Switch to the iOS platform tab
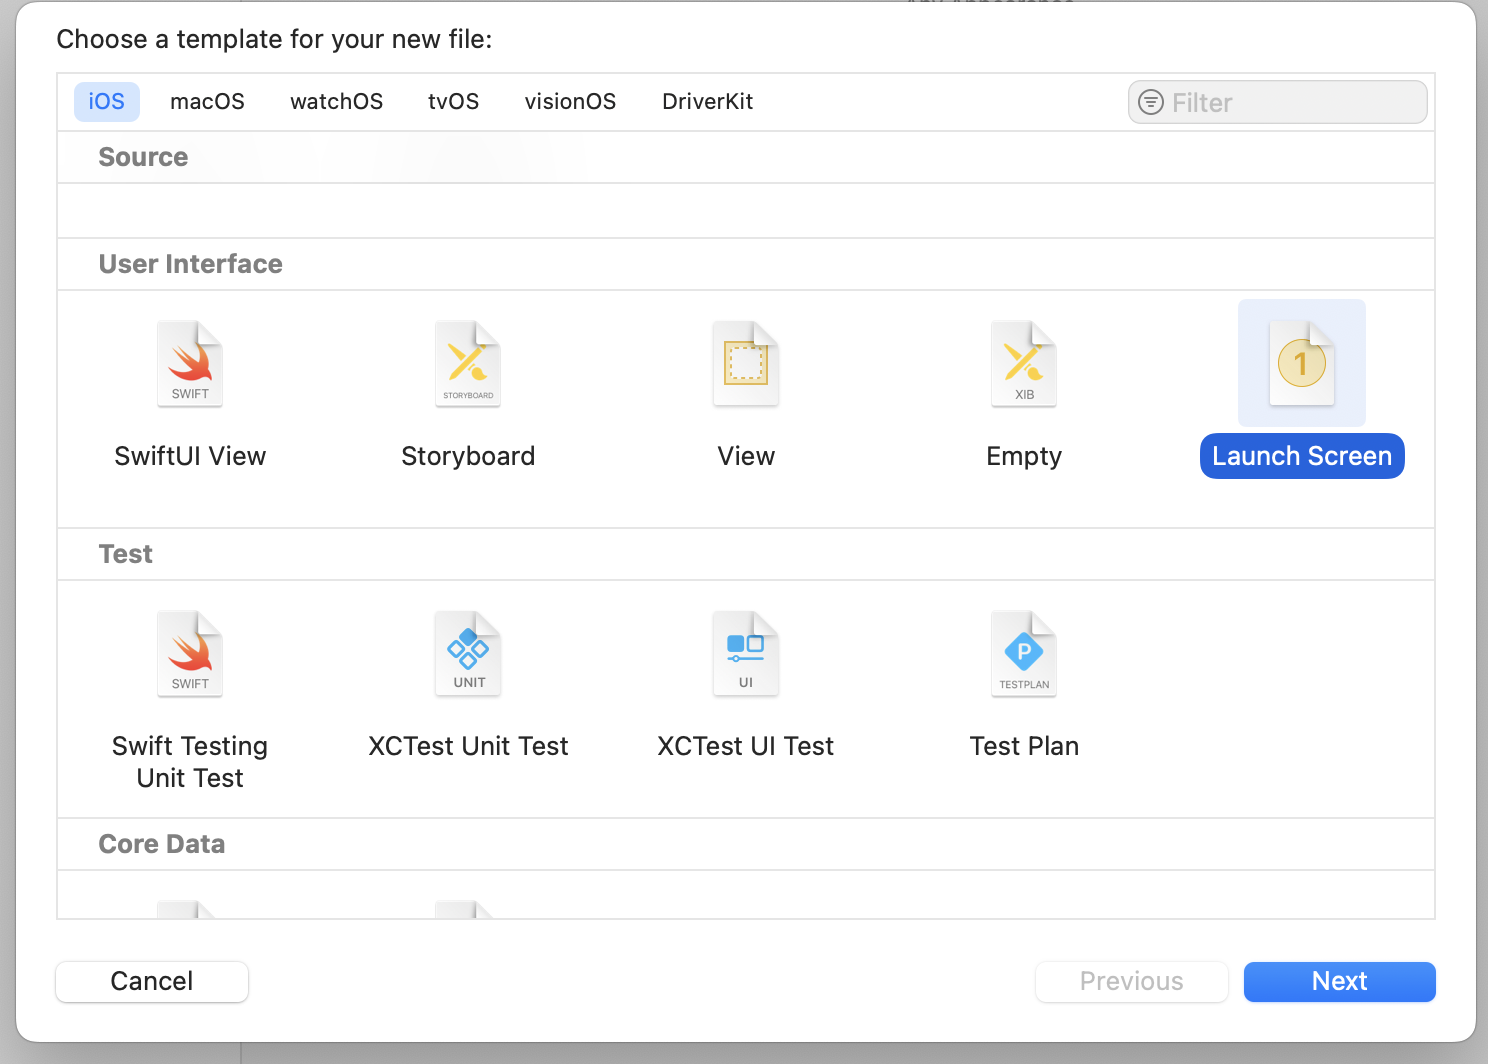 (107, 102)
